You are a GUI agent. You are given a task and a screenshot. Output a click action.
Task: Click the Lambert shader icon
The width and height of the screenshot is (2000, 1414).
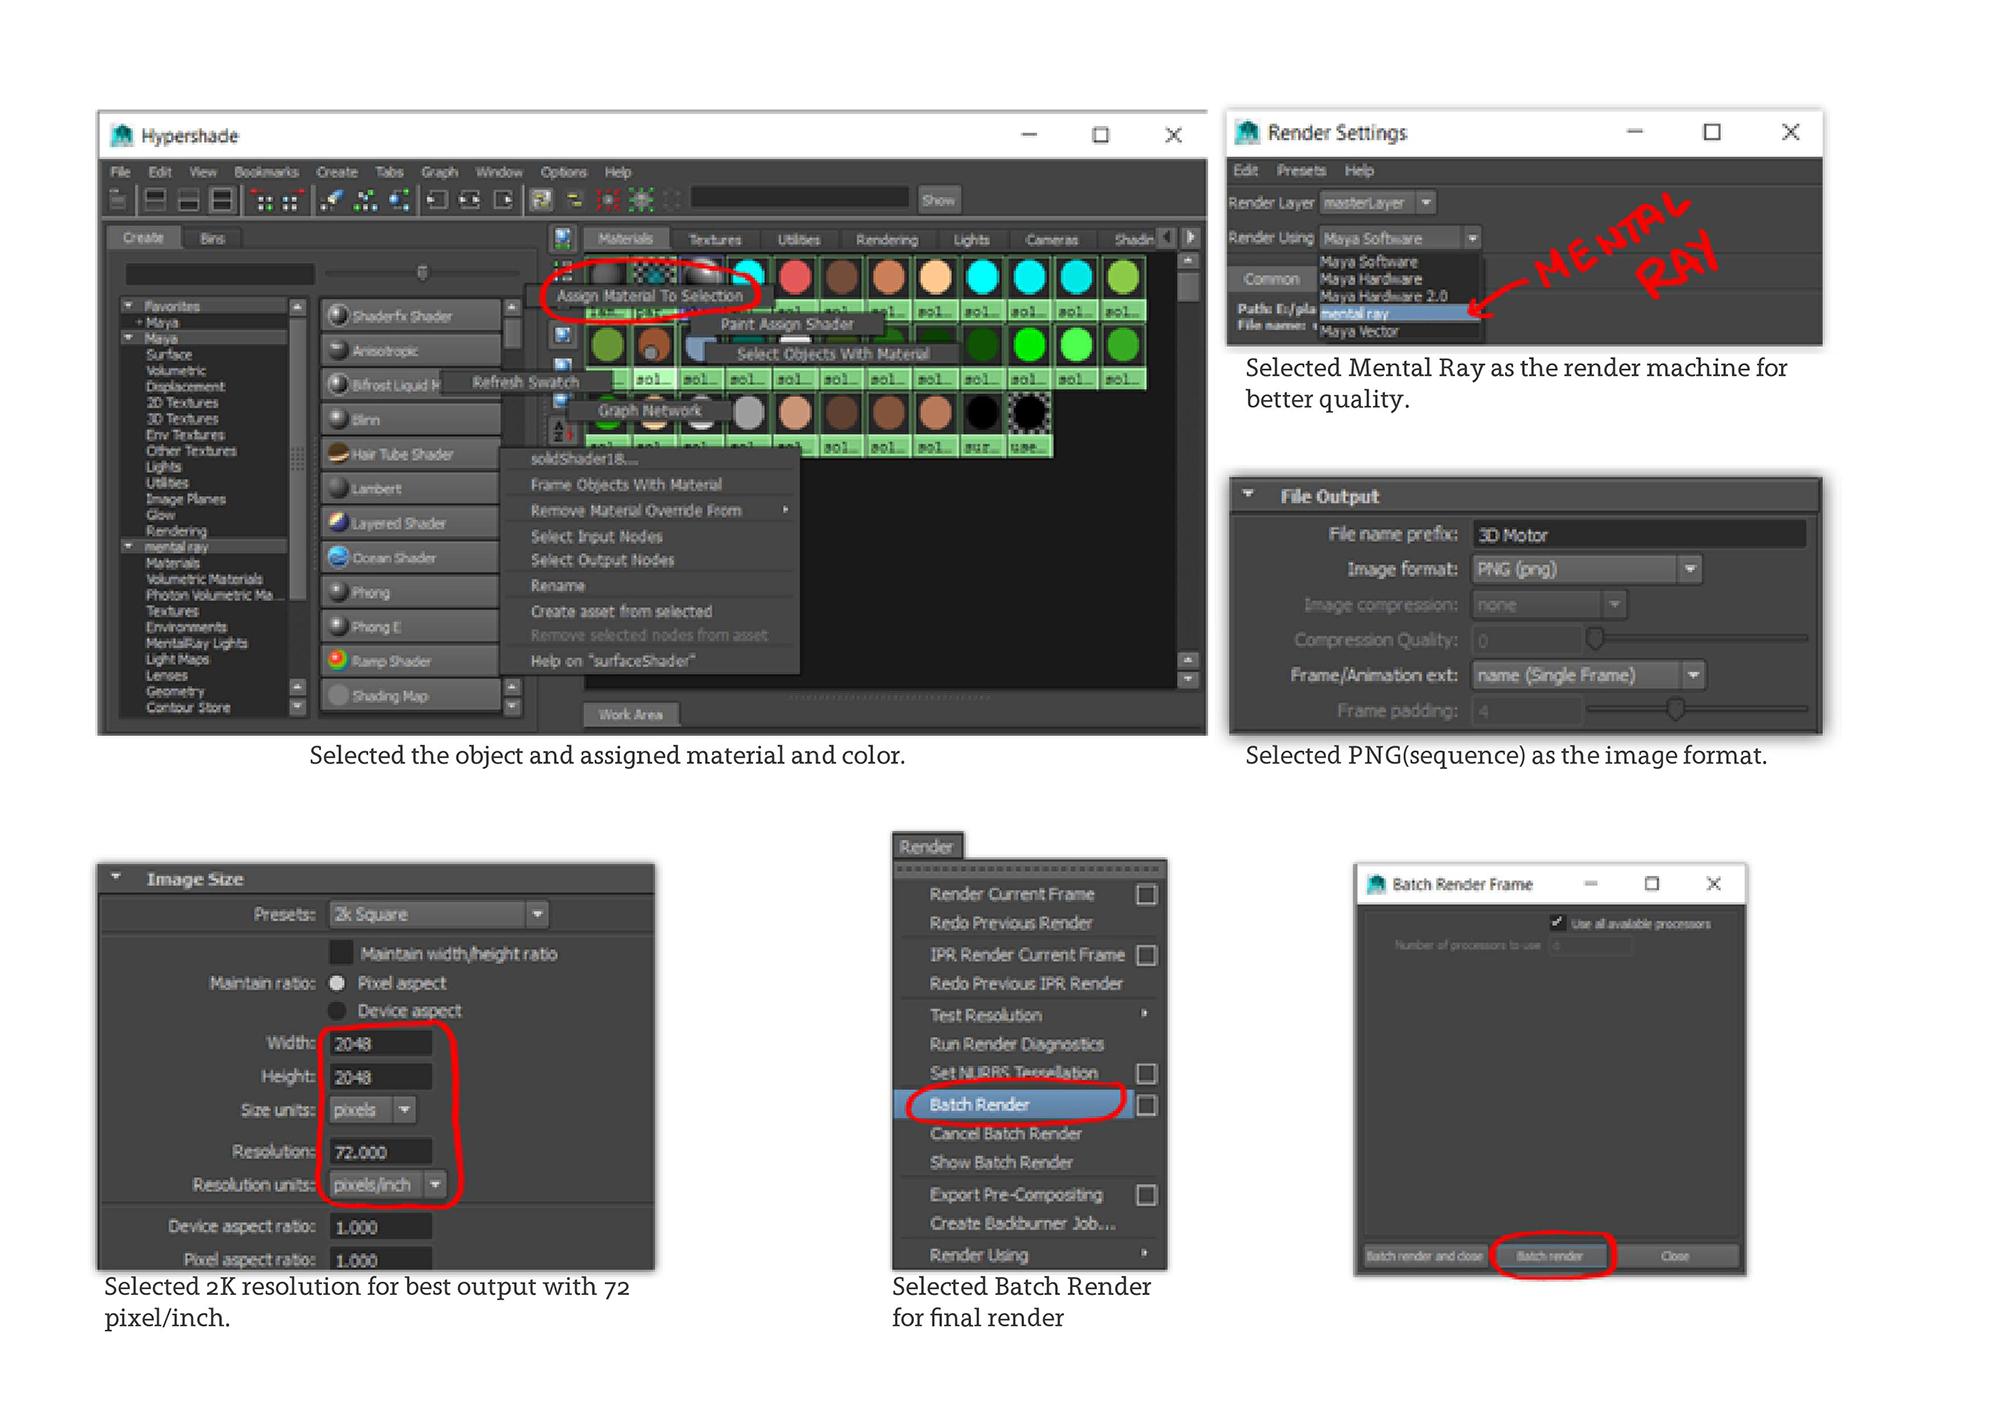338,488
